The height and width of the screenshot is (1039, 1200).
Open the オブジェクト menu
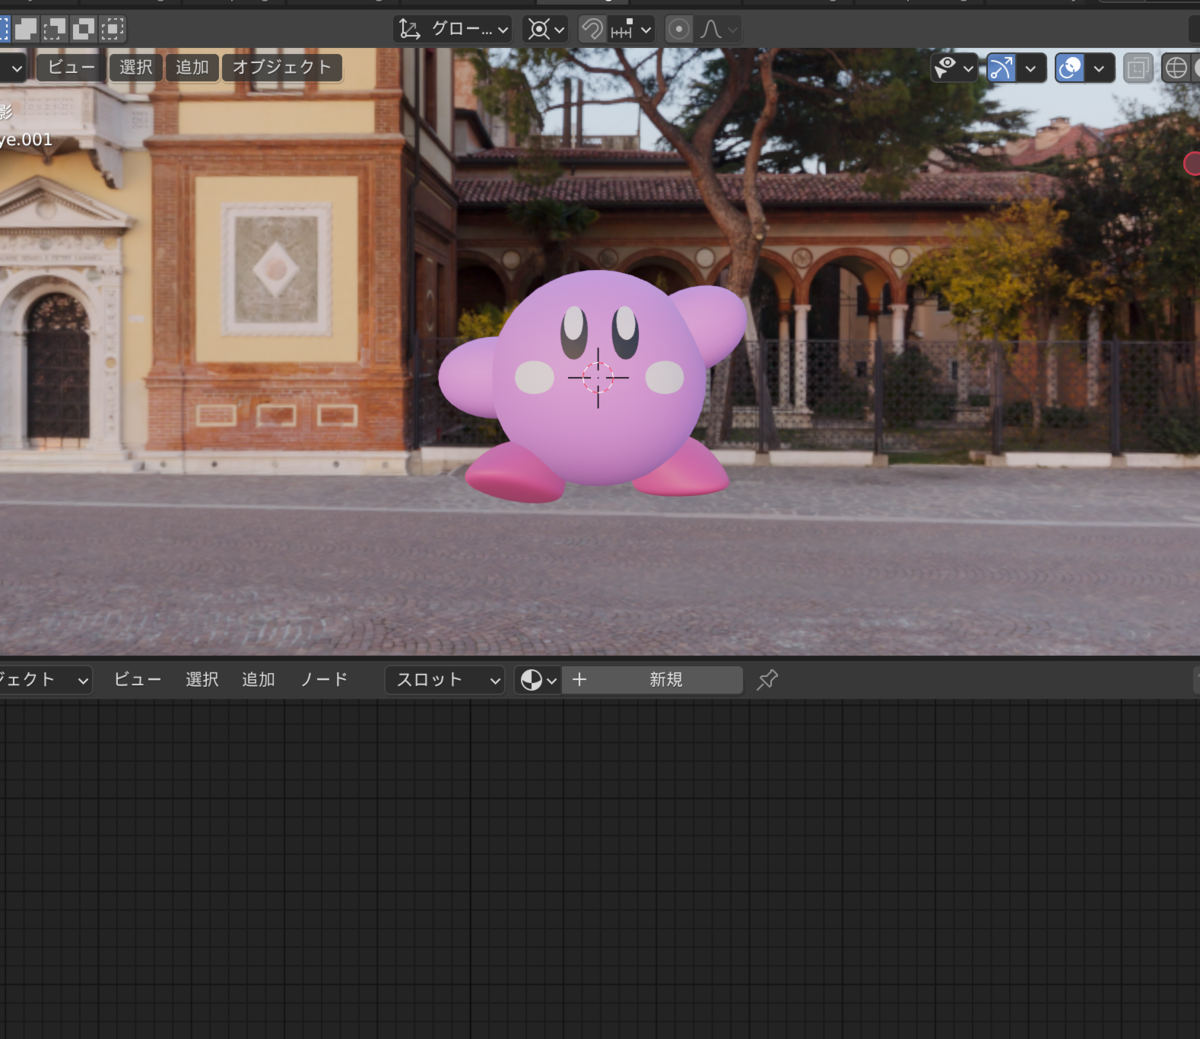click(x=282, y=67)
